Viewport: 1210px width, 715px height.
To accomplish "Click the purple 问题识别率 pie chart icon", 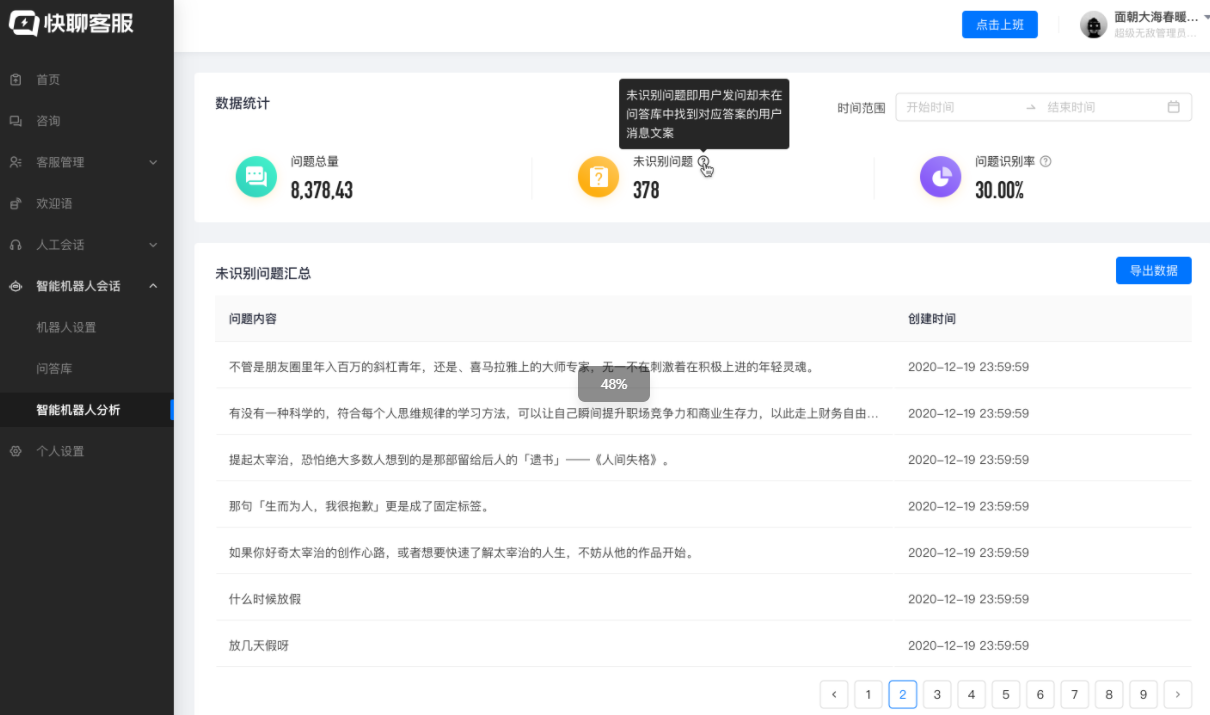I will (x=940, y=176).
